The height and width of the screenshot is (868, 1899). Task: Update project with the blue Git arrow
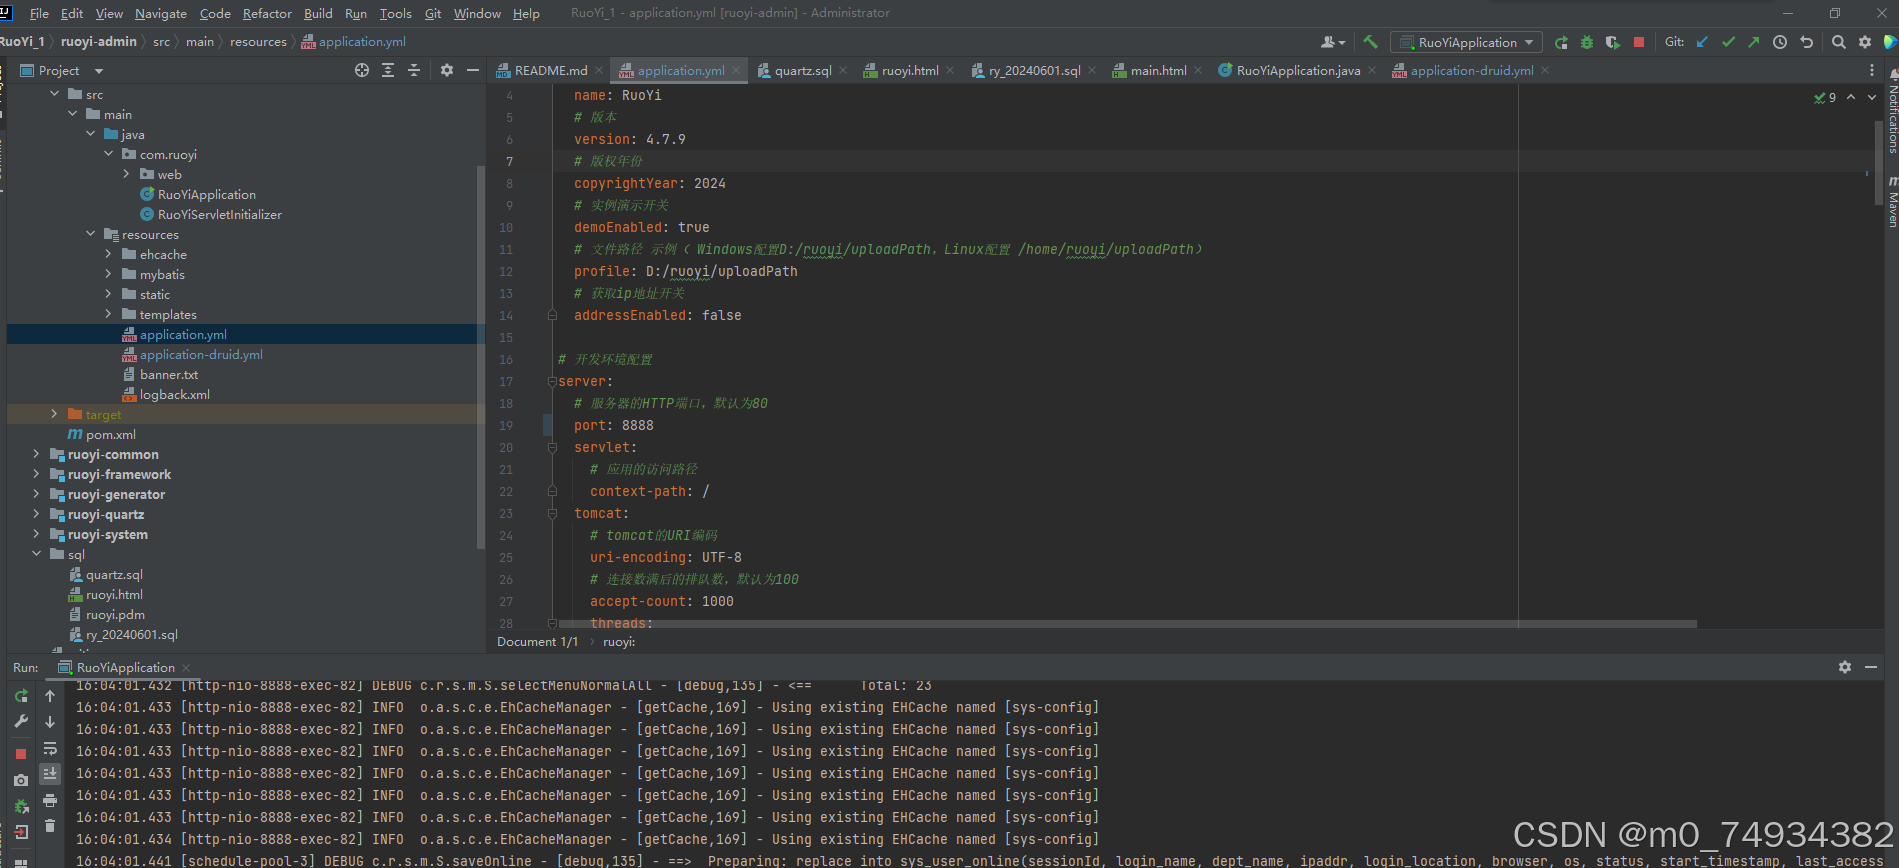click(x=1702, y=42)
